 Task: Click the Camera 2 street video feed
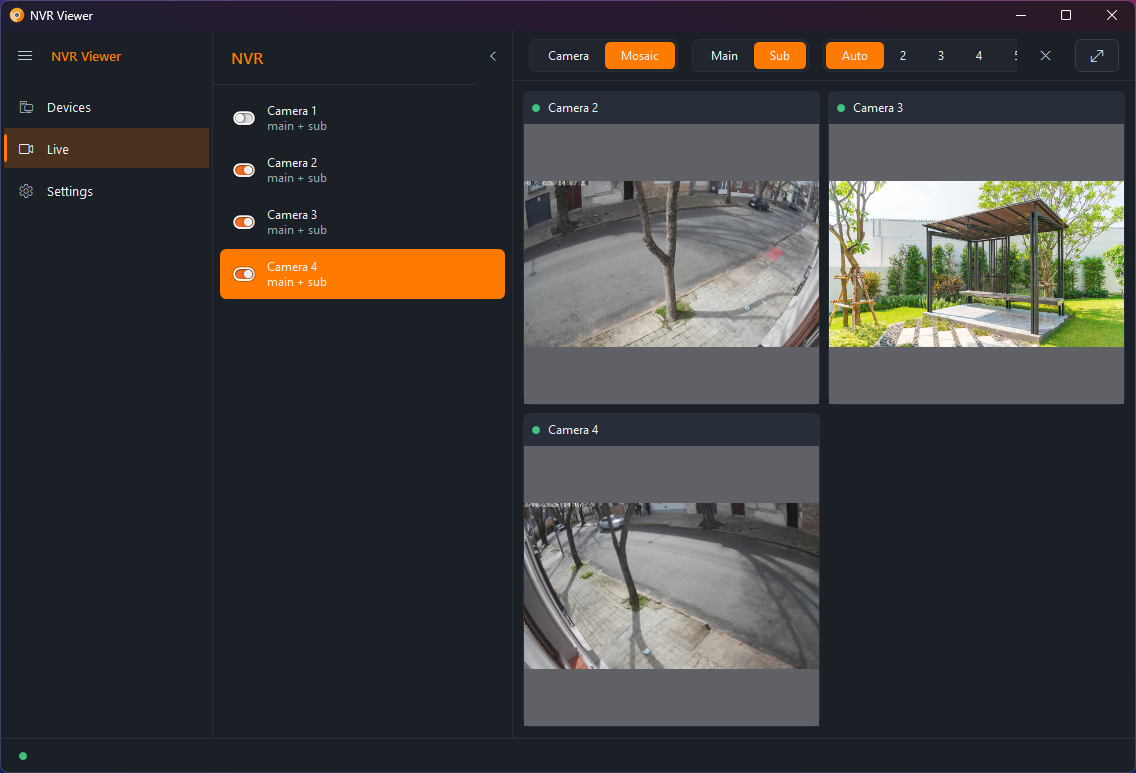671,264
